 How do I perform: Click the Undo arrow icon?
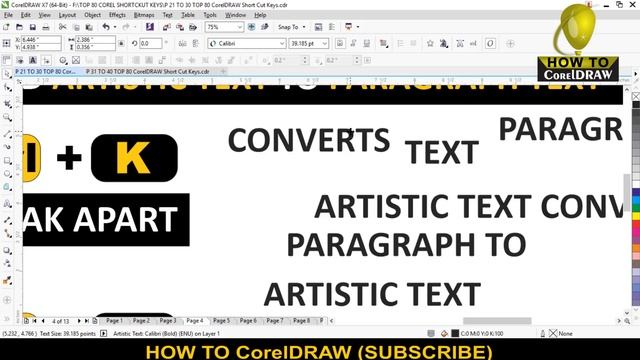click(x=106, y=27)
